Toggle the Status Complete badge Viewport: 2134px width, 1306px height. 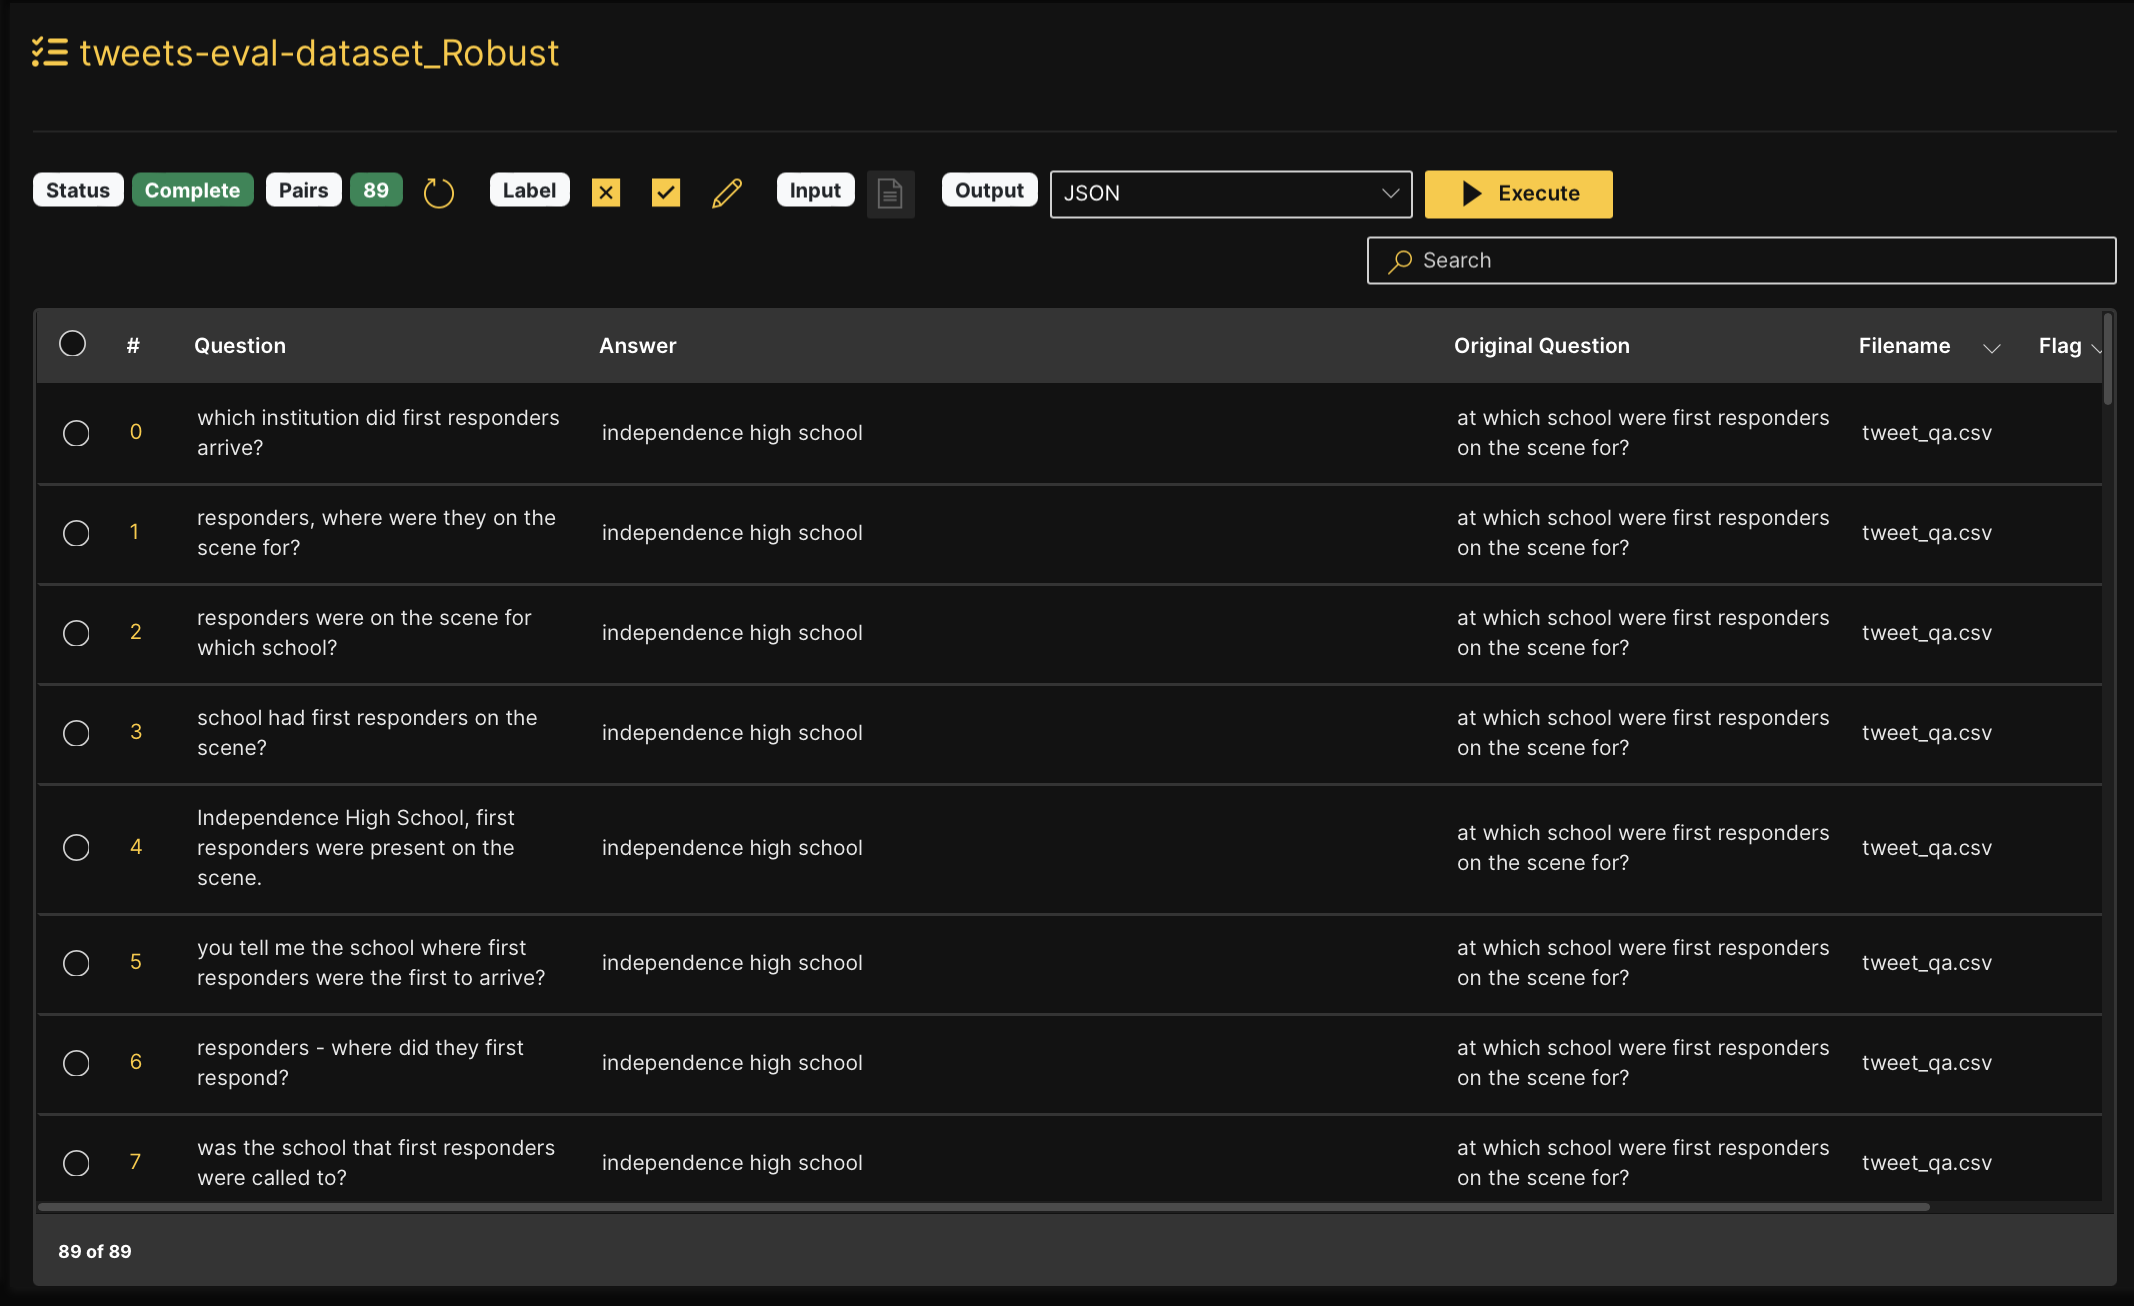point(192,190)
